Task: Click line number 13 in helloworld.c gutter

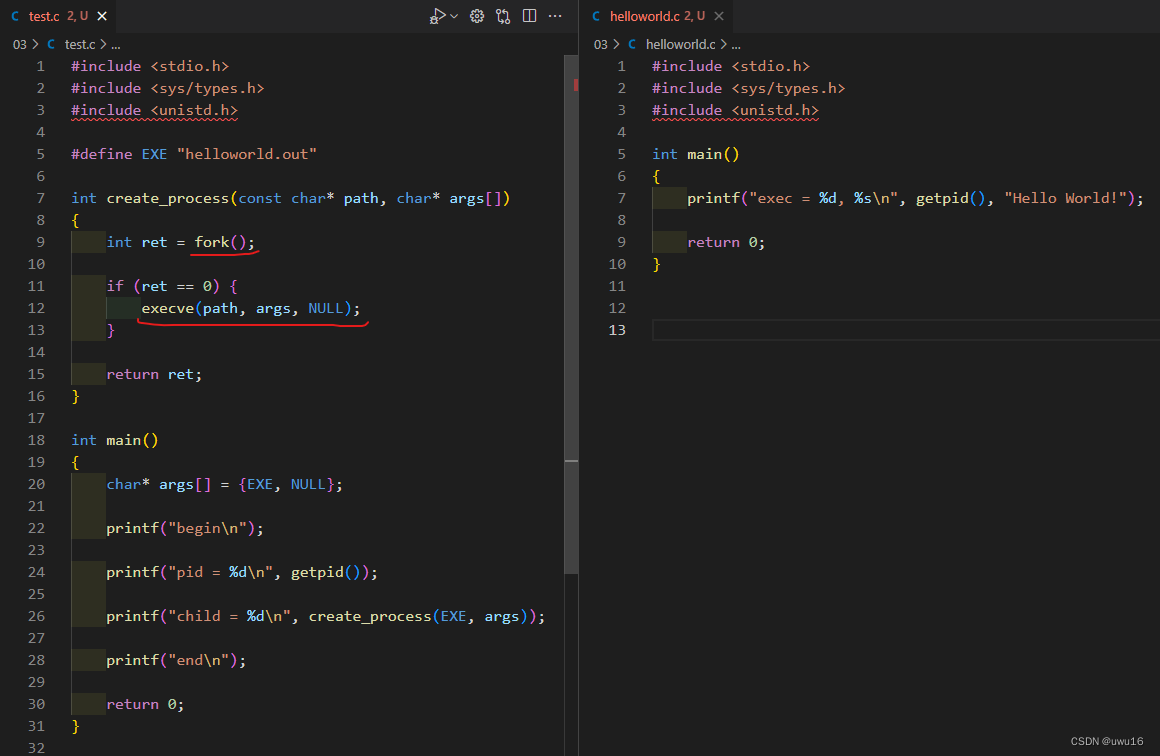Action: click(x=617, y=330)
